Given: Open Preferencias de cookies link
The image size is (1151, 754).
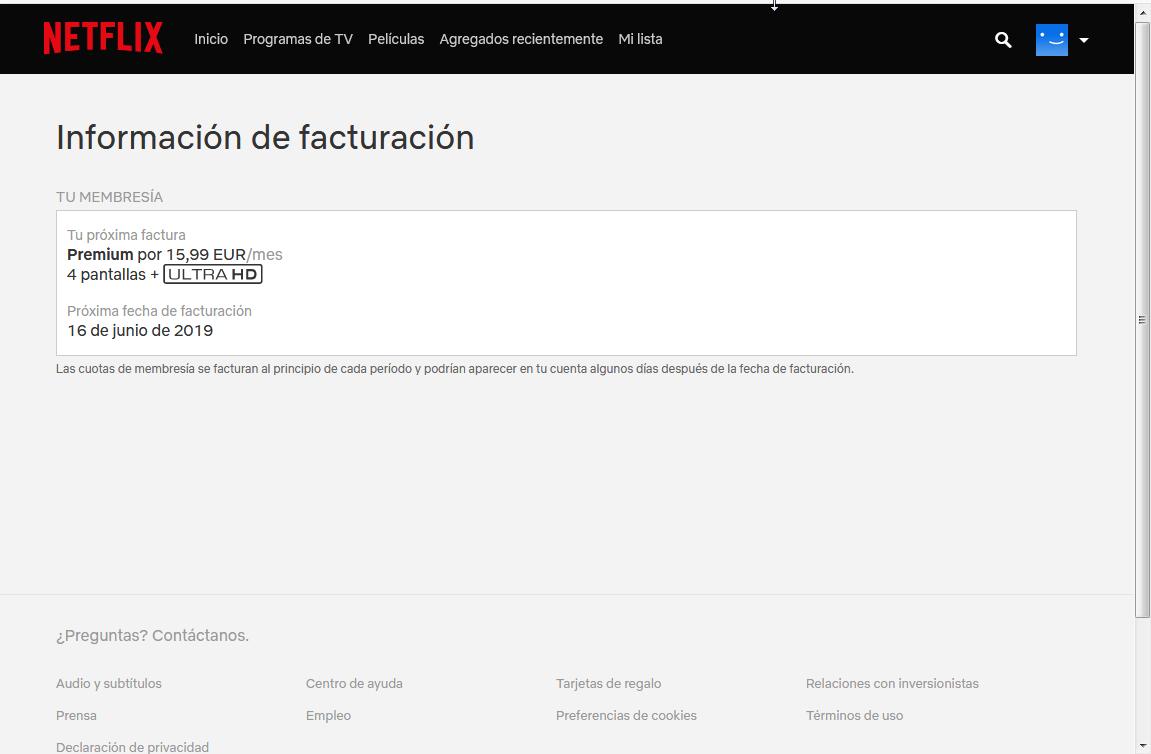Looking at the screenshot, I should [x=626, y=715].
